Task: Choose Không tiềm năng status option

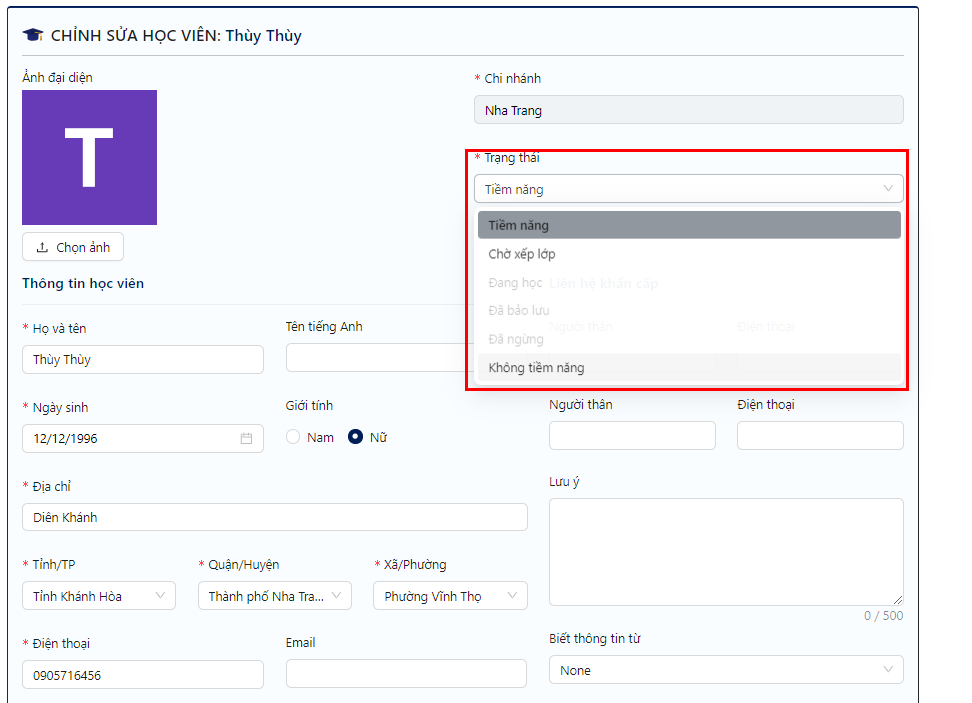Action: tap(689, 368)
